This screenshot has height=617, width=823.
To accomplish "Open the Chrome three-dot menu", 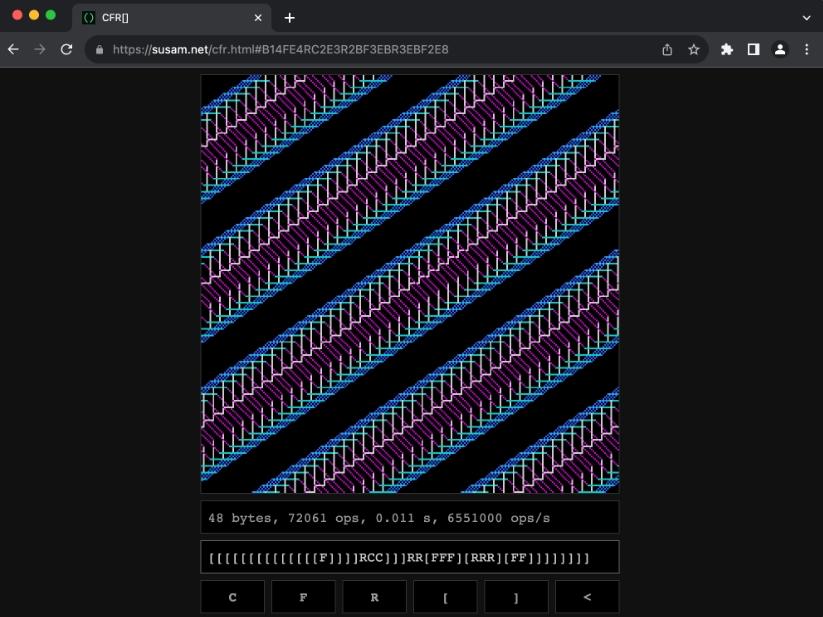I will (x=806, y=49).
